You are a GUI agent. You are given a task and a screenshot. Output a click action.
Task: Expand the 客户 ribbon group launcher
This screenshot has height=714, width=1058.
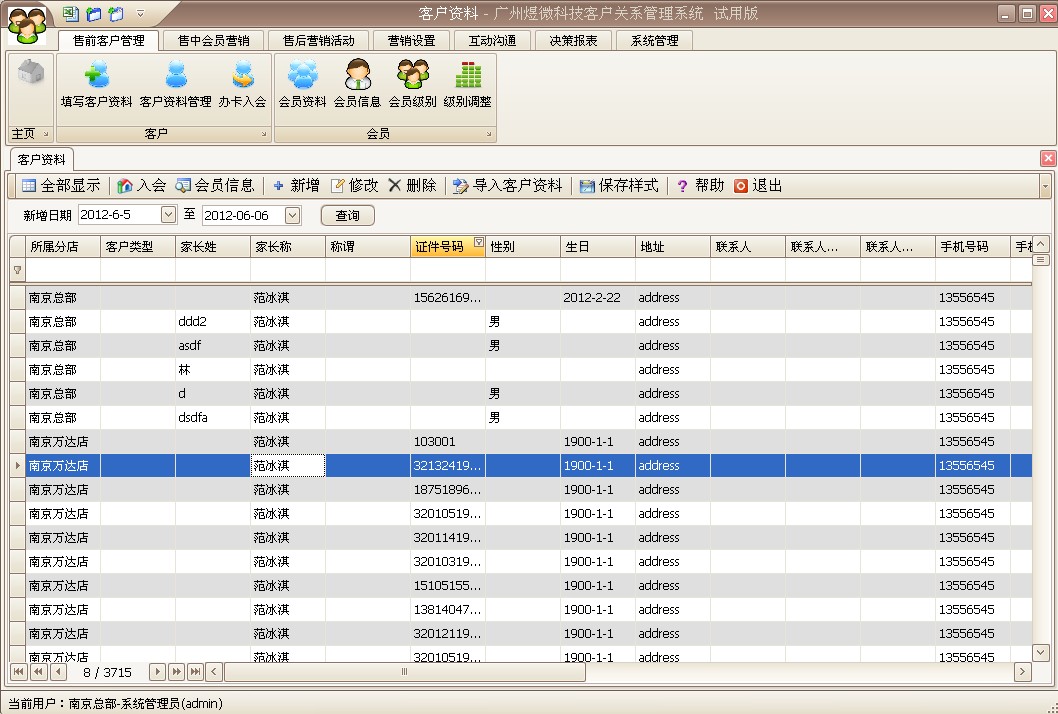tap(264, 134)
